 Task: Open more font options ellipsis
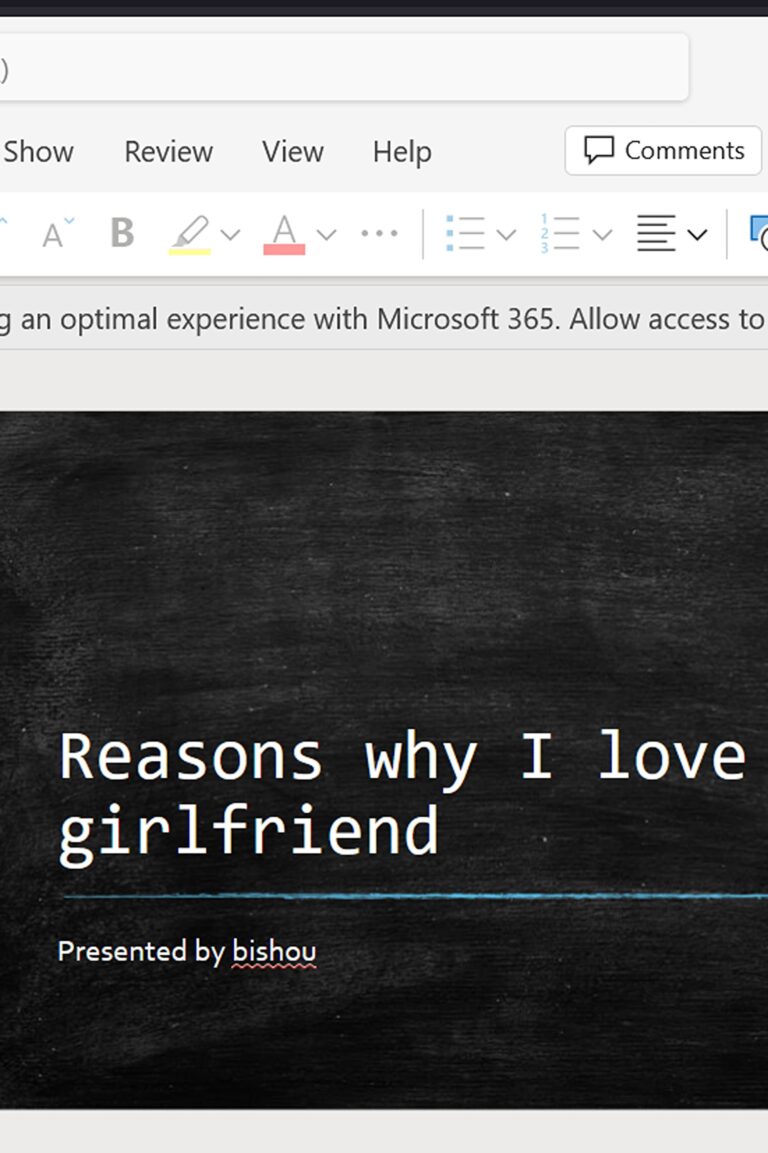pos(379,234)
